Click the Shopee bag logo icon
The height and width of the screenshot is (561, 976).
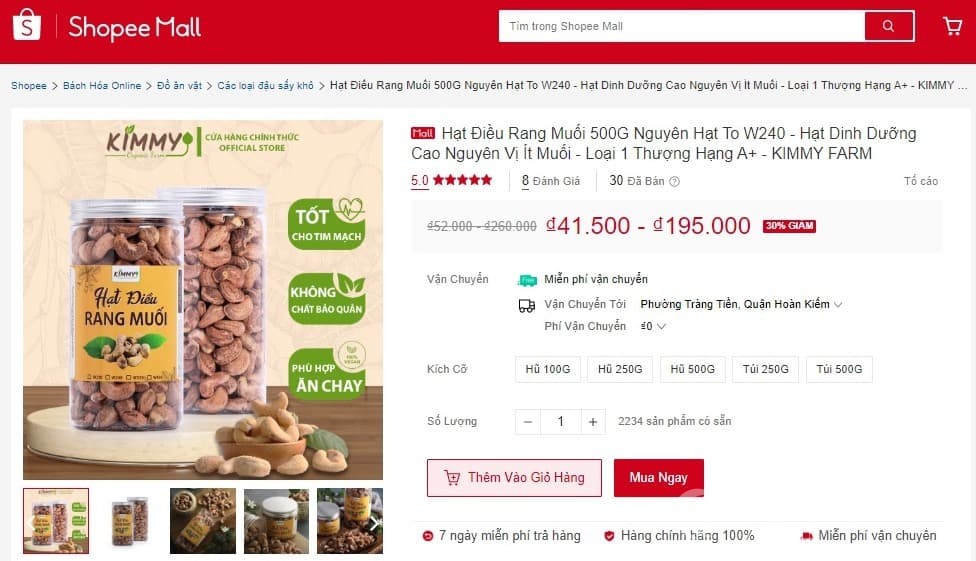coord(27,25)
